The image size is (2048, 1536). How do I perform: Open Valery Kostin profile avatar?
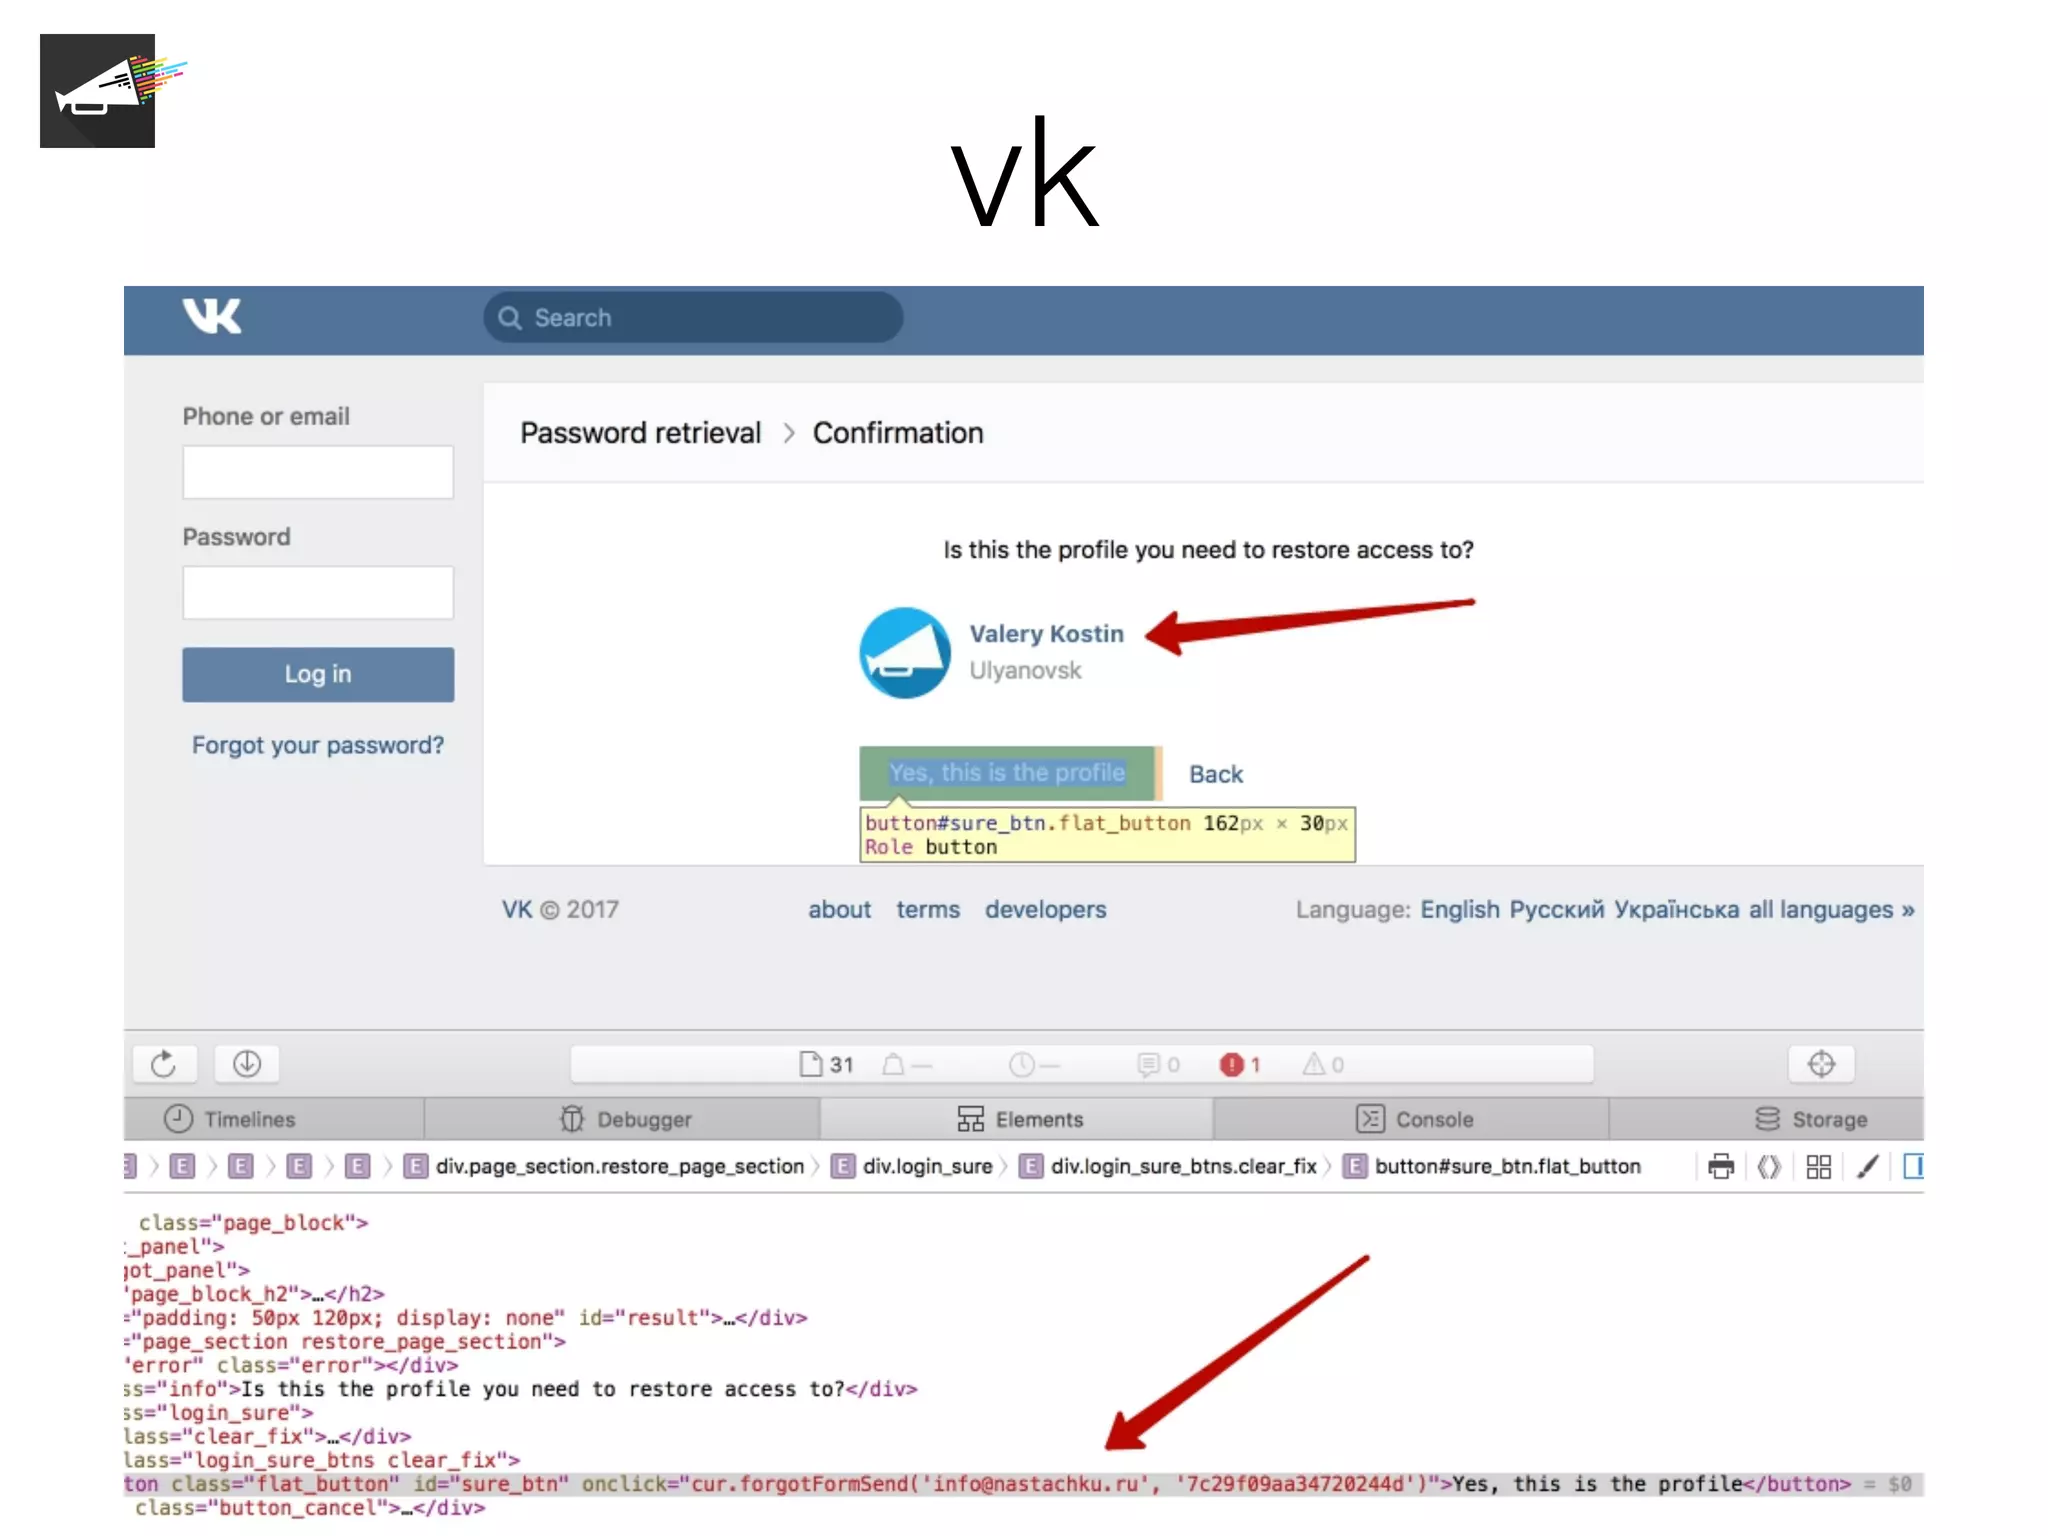click(x=905, y=652)
